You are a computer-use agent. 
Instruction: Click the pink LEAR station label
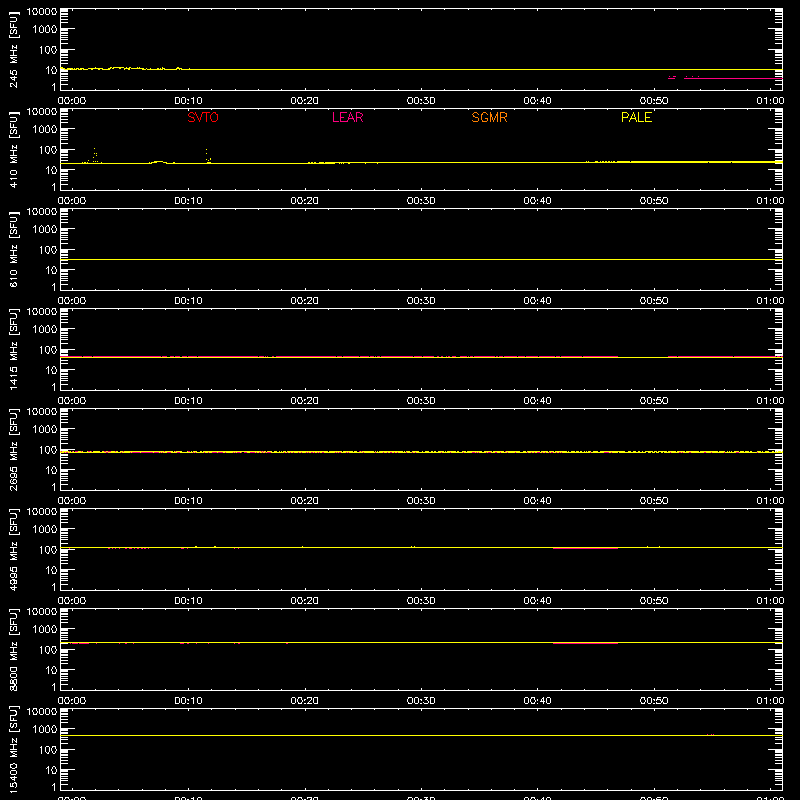point(347,117)
